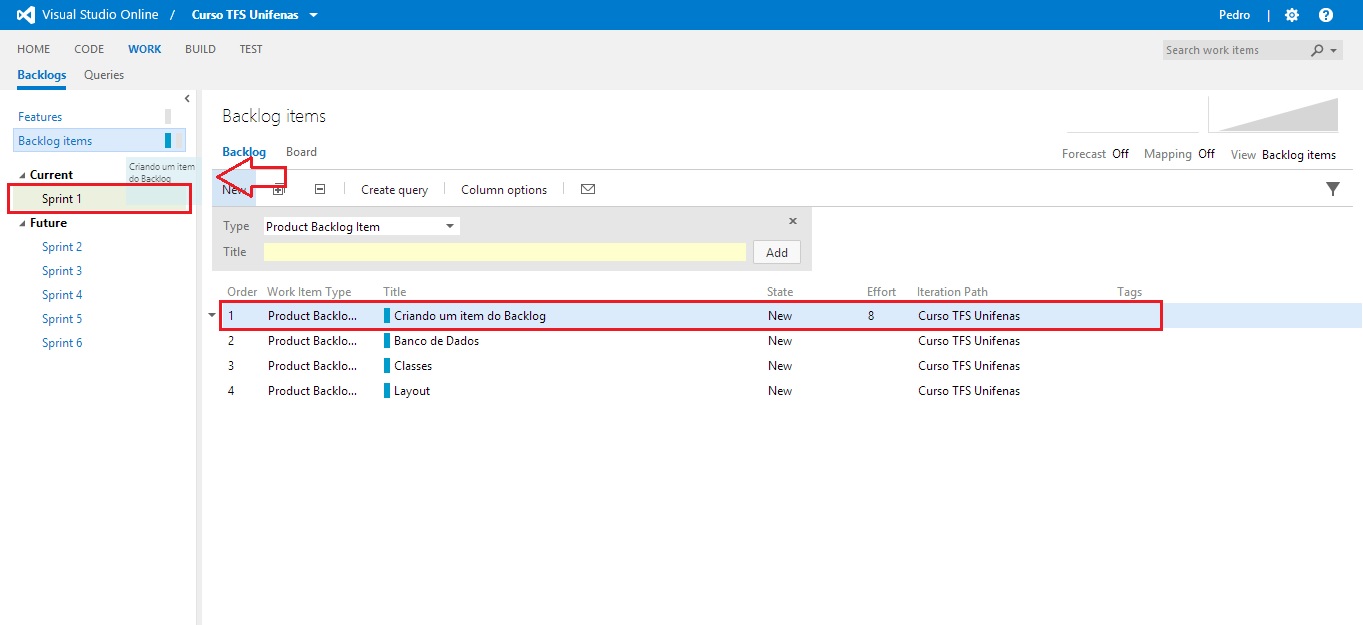Click the search magnifier icon
1363x625 pixels.
pyautogui.click(x=1317, y=50)
